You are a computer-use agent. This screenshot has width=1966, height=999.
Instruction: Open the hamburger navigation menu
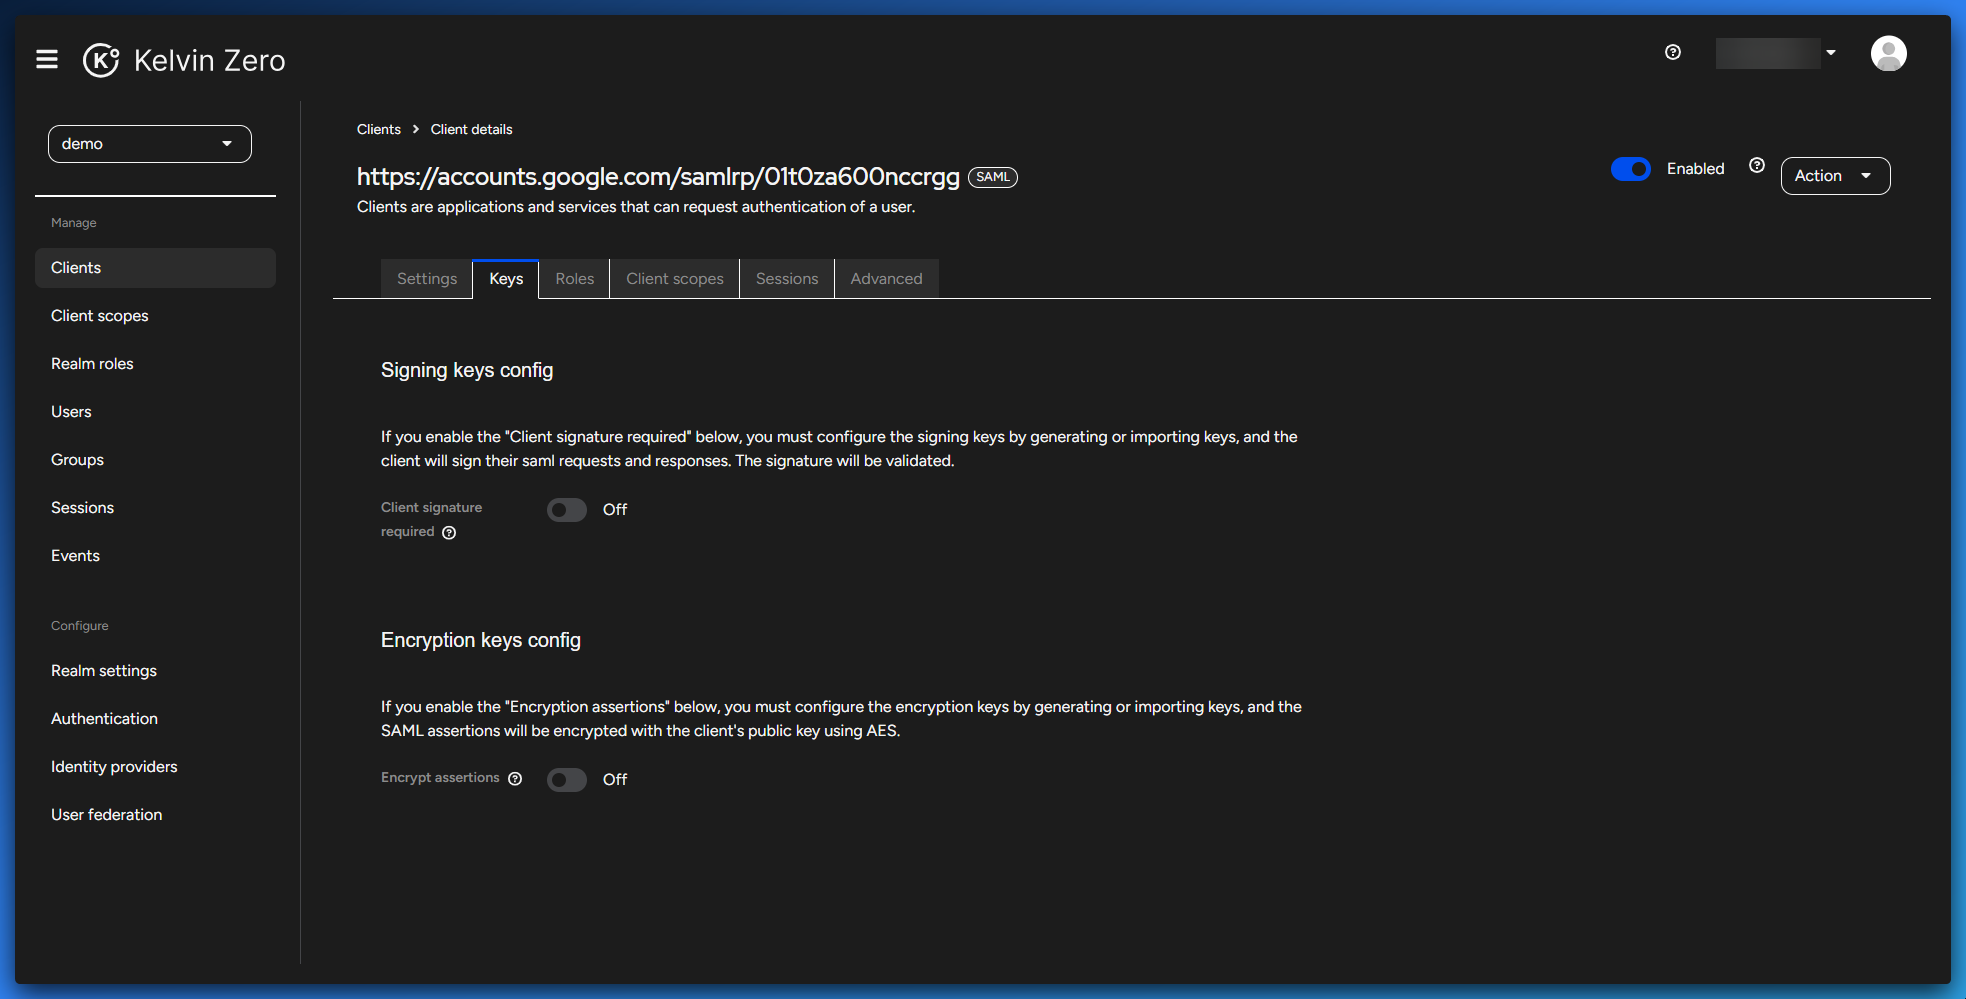click(x=47, y=60)
